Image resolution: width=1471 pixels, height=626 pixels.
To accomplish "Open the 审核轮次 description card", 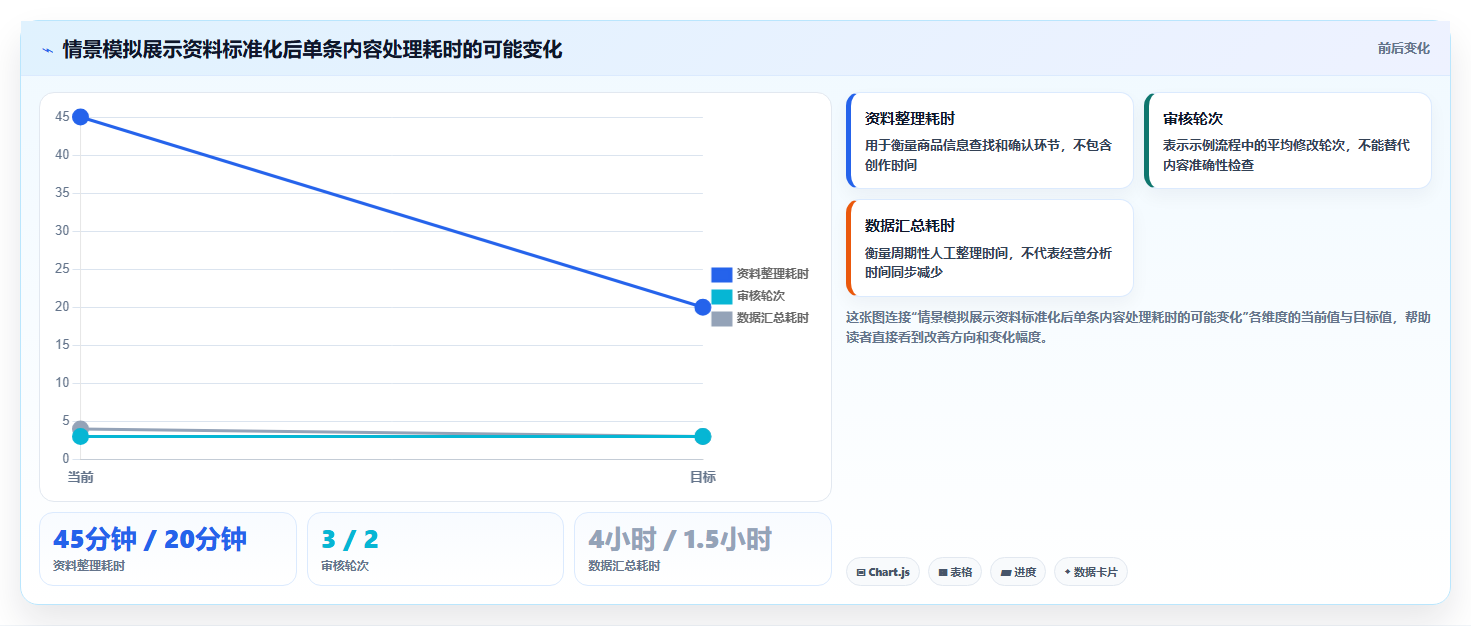I will point(1288,141).
